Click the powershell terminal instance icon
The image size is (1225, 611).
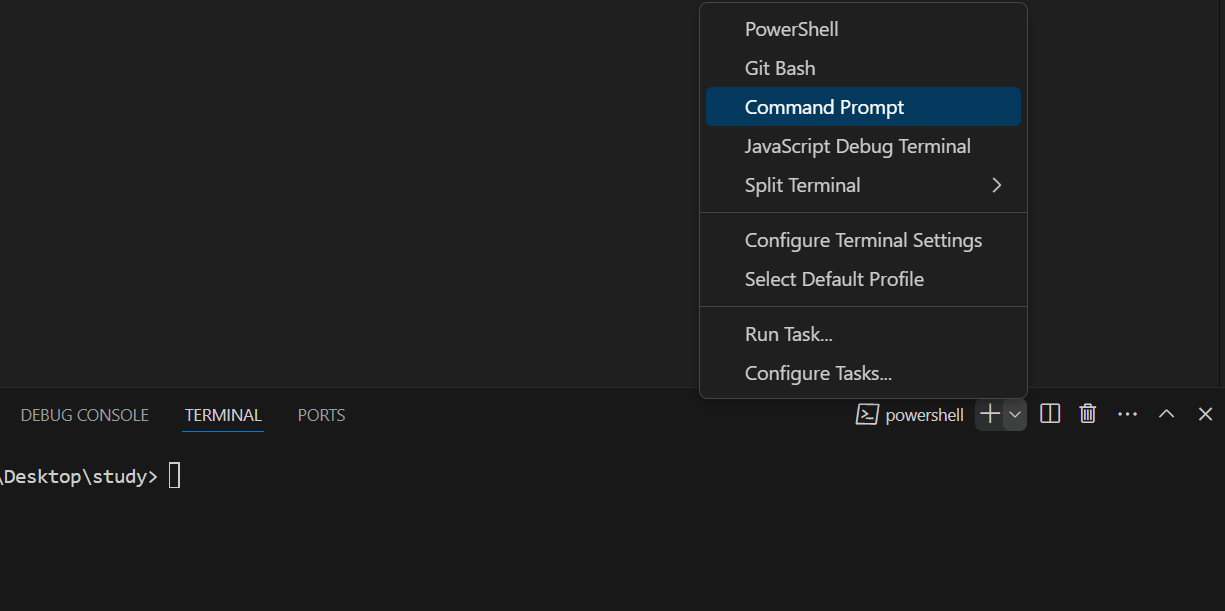pos(867,415)
